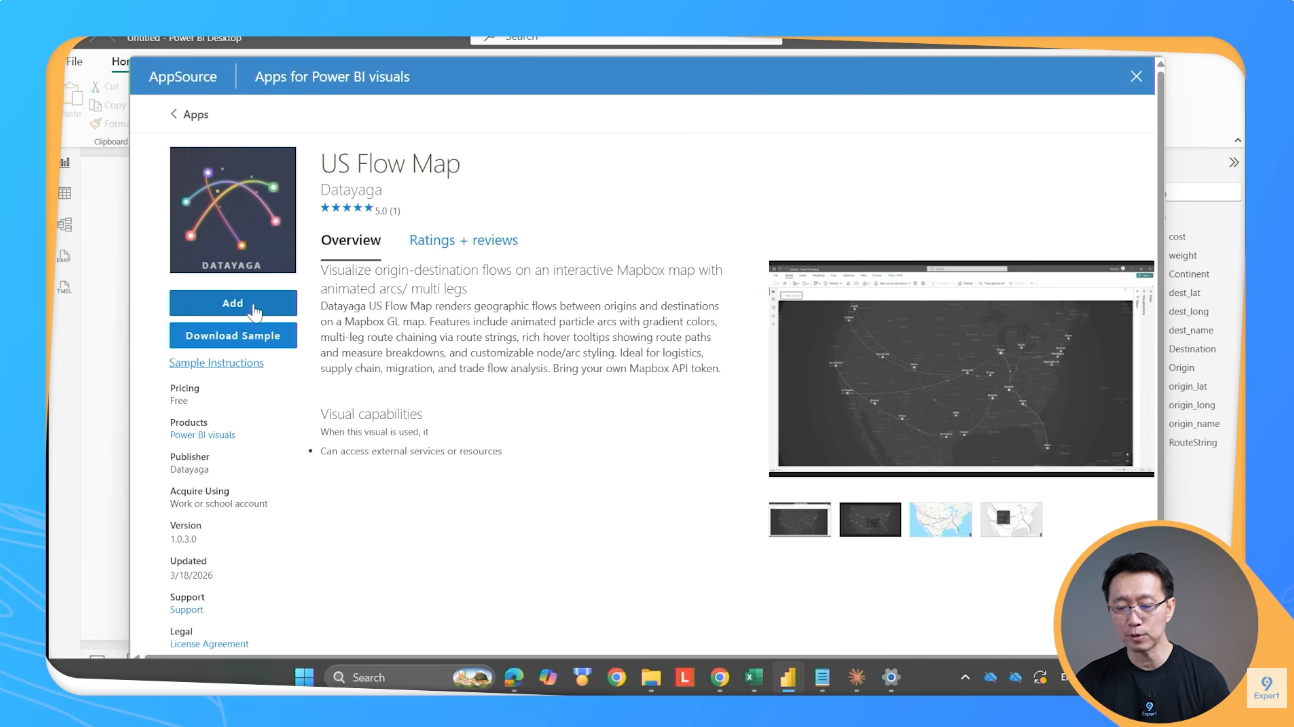The image size is (1294, 727).
Task: Open Report view in Power BI sidebar
Action: [x=65, y=162]
